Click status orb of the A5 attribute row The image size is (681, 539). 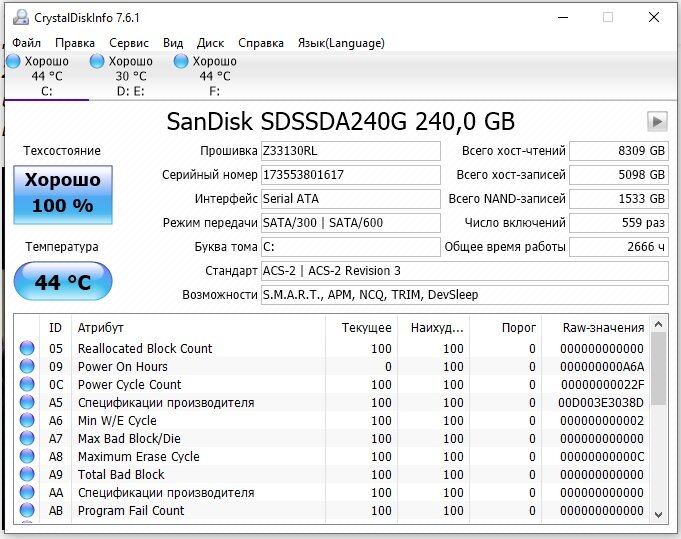[27, 402]
